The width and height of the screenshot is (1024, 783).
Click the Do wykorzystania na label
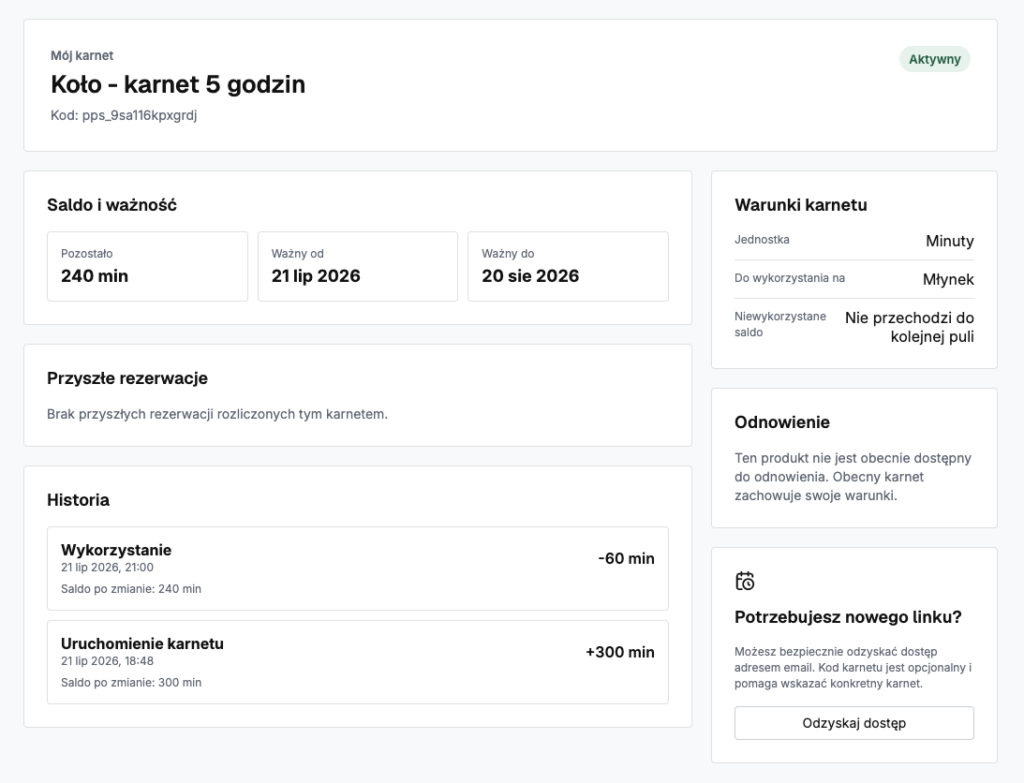point(790,278)
